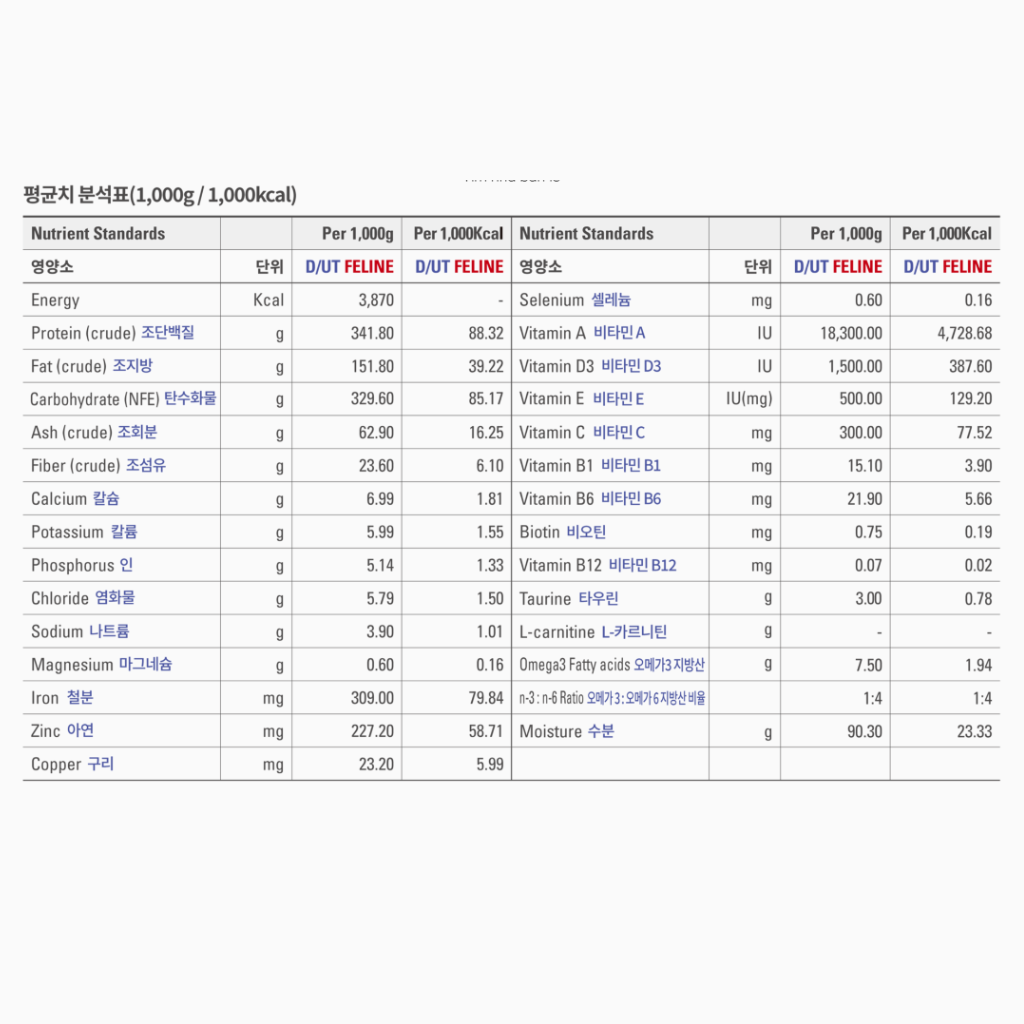Image resolution: width=1024 pixels, height=1024 pixels.
Task: Click the Ash per-Kcal value "16.25"
Action: click(486, 433)
